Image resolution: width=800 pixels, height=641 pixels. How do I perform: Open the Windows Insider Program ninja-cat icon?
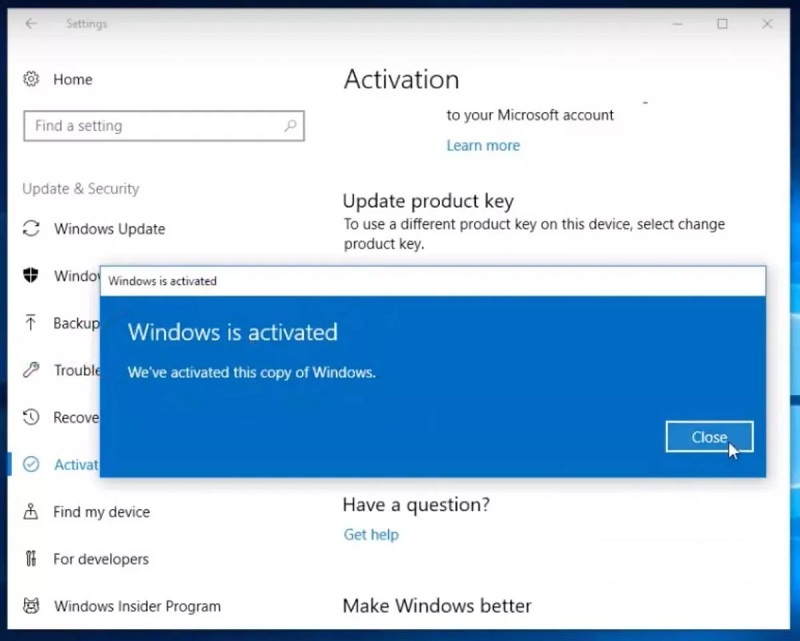(31, 606)
